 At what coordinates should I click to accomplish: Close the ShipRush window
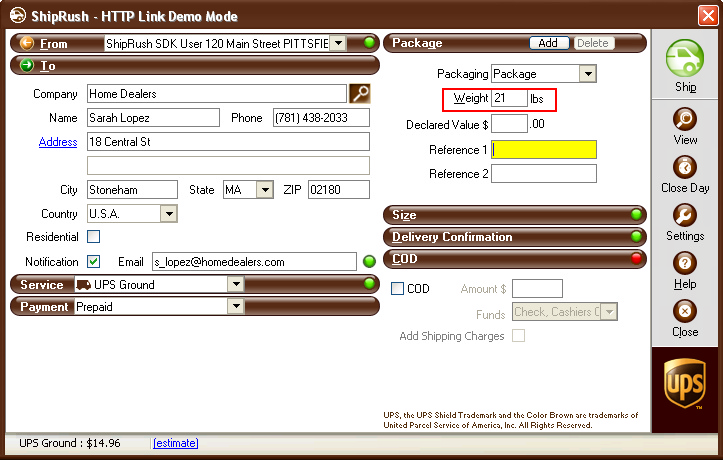point(708,16)
